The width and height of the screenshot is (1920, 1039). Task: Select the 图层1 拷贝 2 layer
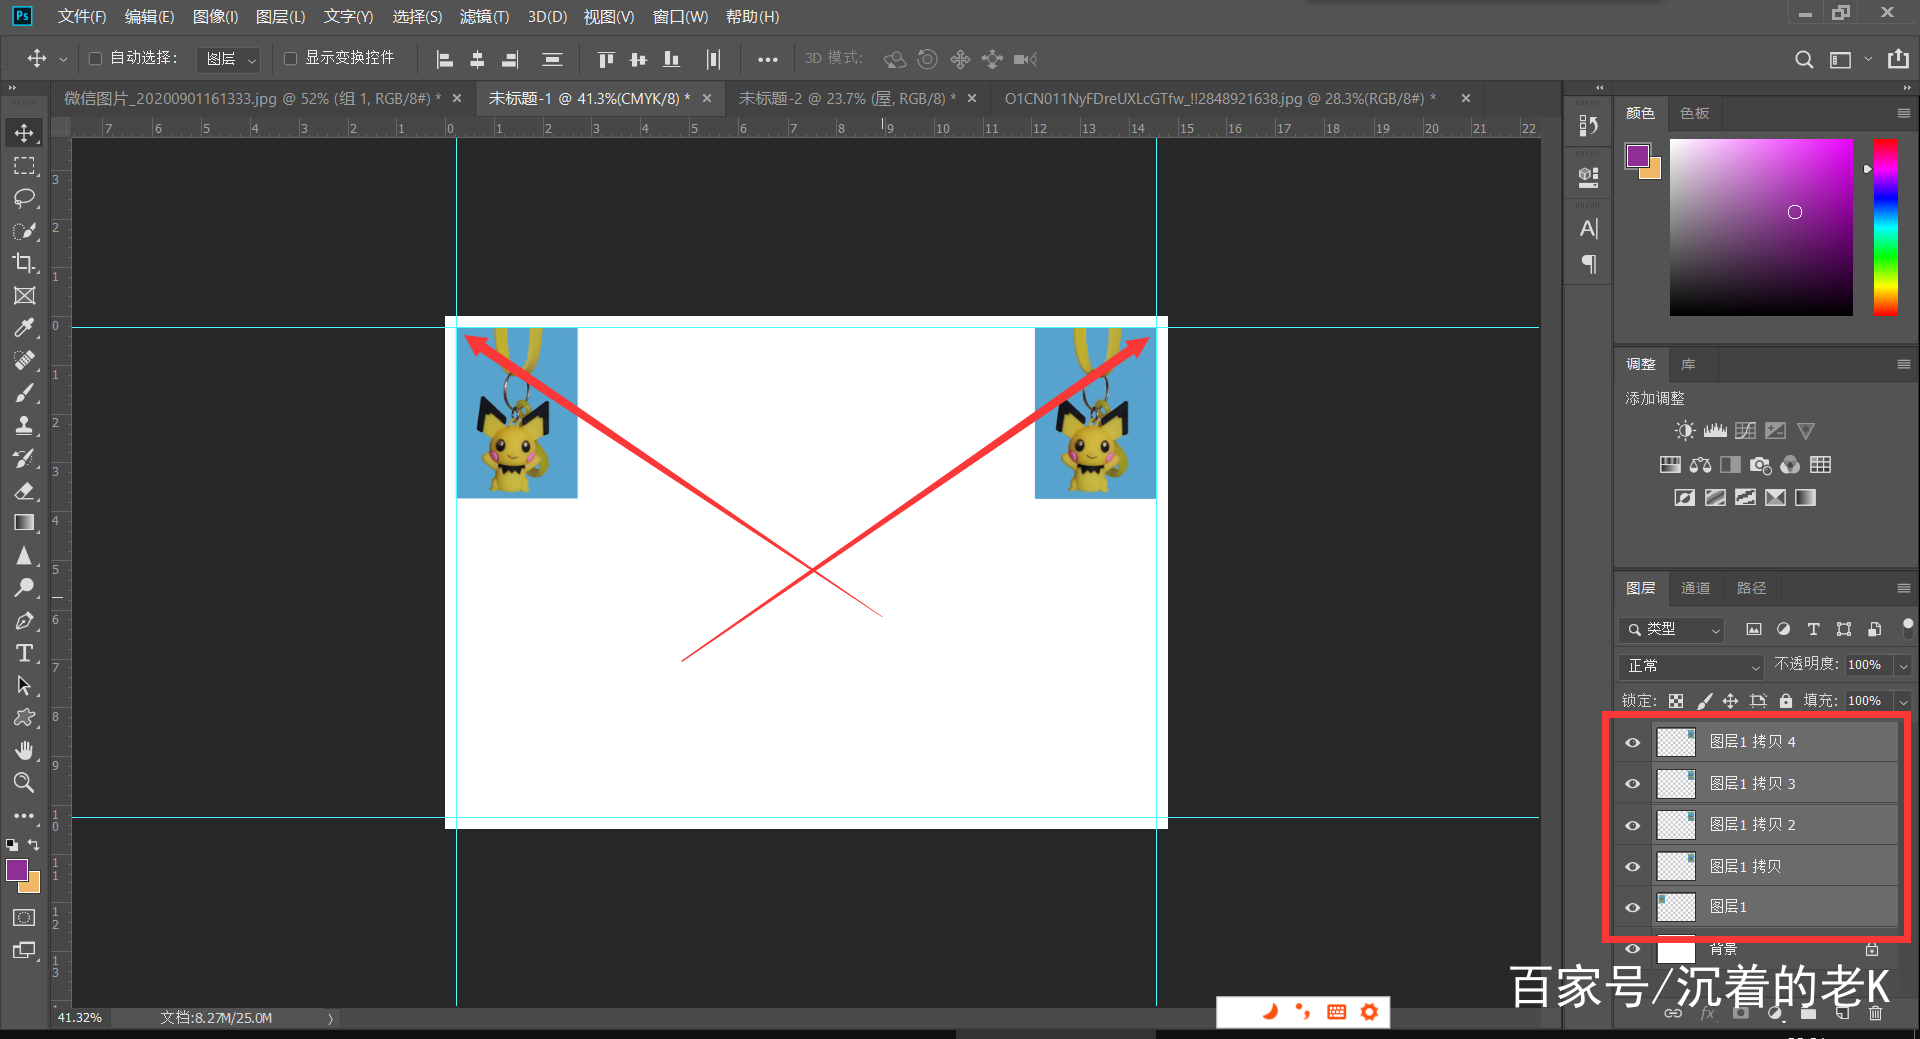[x=1752, y=825]
